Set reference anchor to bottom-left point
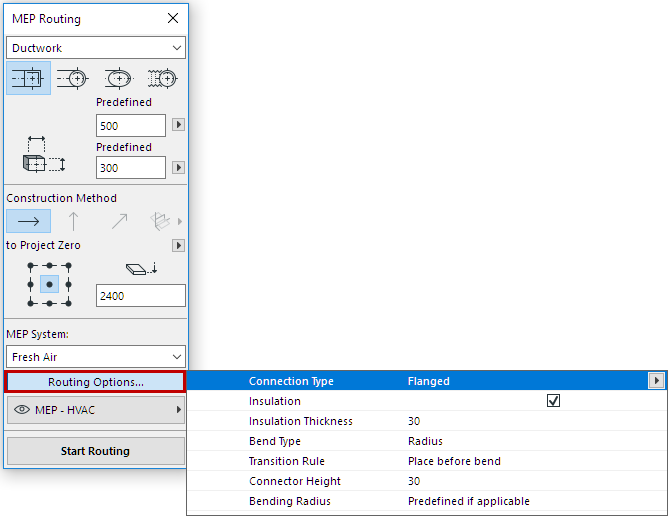 point(30,304)
